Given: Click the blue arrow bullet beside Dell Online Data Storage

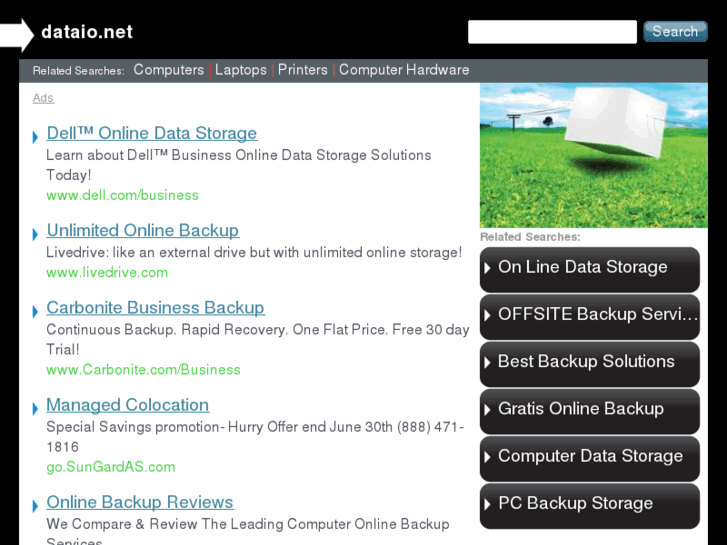Looking at the screenshot, I should coord(35,137).
